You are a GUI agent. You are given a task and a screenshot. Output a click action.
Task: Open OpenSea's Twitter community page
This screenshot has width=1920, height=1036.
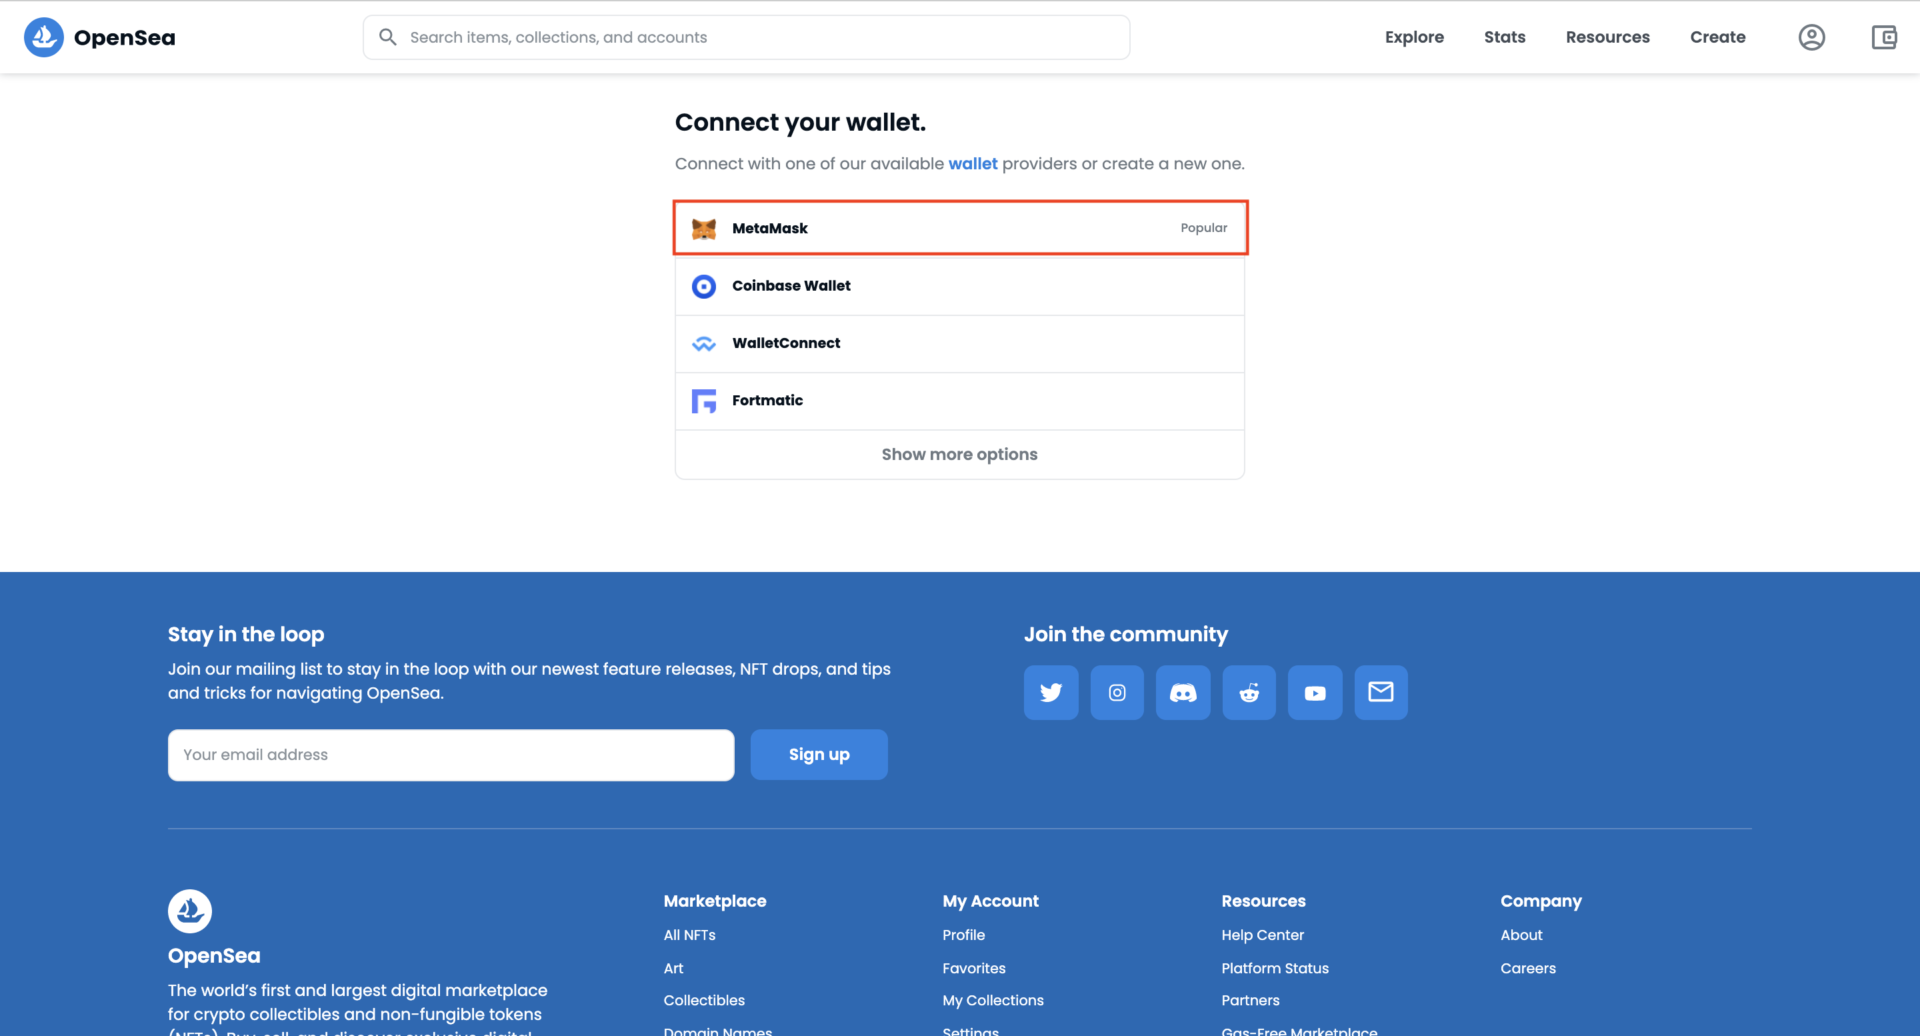click(x=1050, y=692)
